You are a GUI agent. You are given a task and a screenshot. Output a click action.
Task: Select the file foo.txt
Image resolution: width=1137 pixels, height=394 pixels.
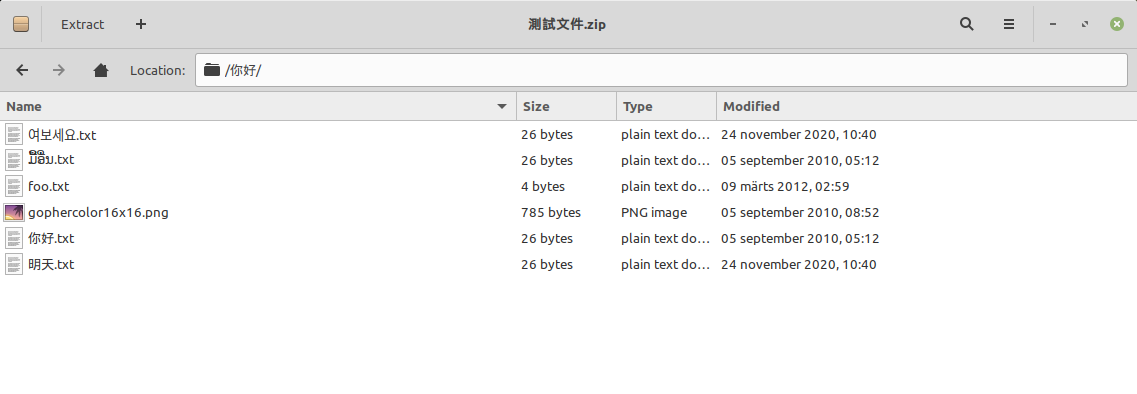coord(49,186)
